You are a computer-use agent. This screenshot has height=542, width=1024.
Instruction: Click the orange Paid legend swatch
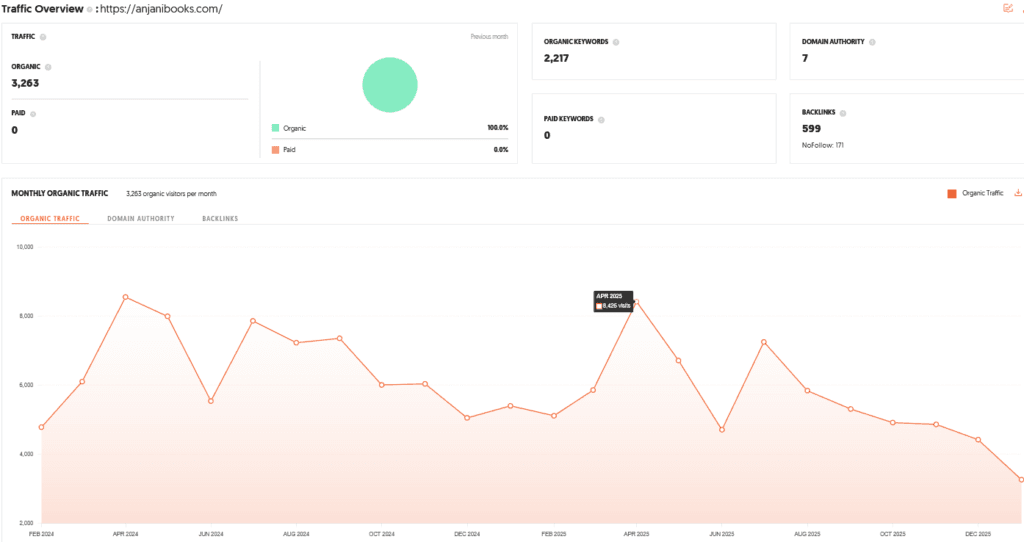click(x=275, y=149)
